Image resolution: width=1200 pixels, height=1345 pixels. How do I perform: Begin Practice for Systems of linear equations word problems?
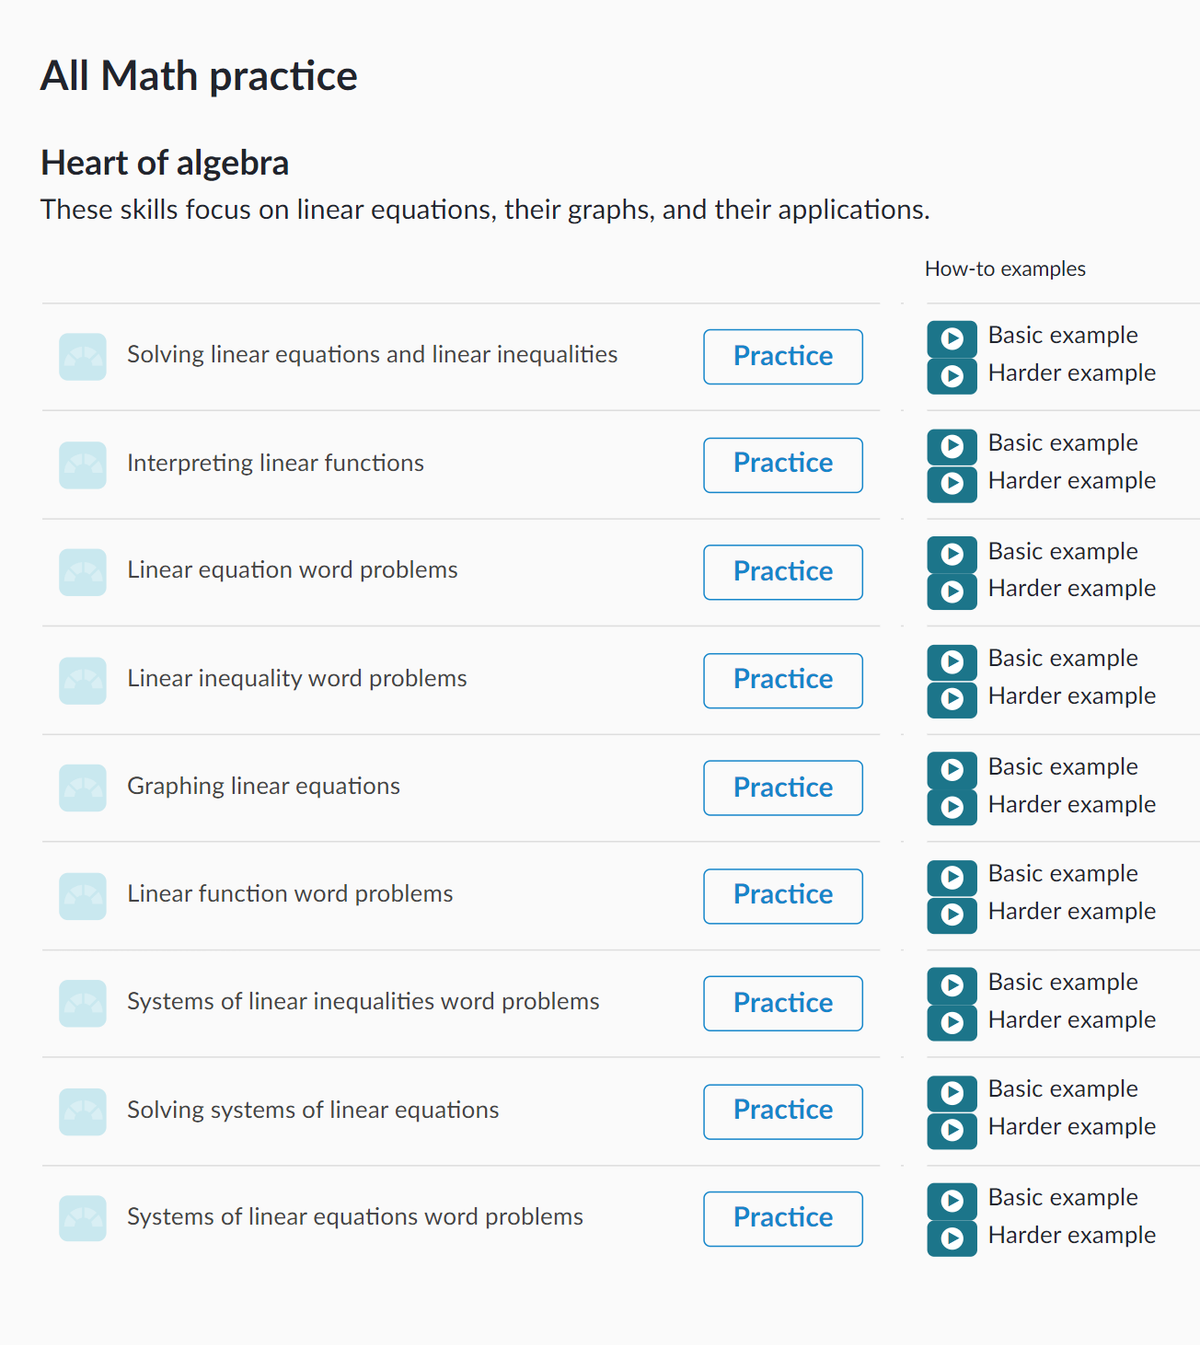pos(783,1218)
